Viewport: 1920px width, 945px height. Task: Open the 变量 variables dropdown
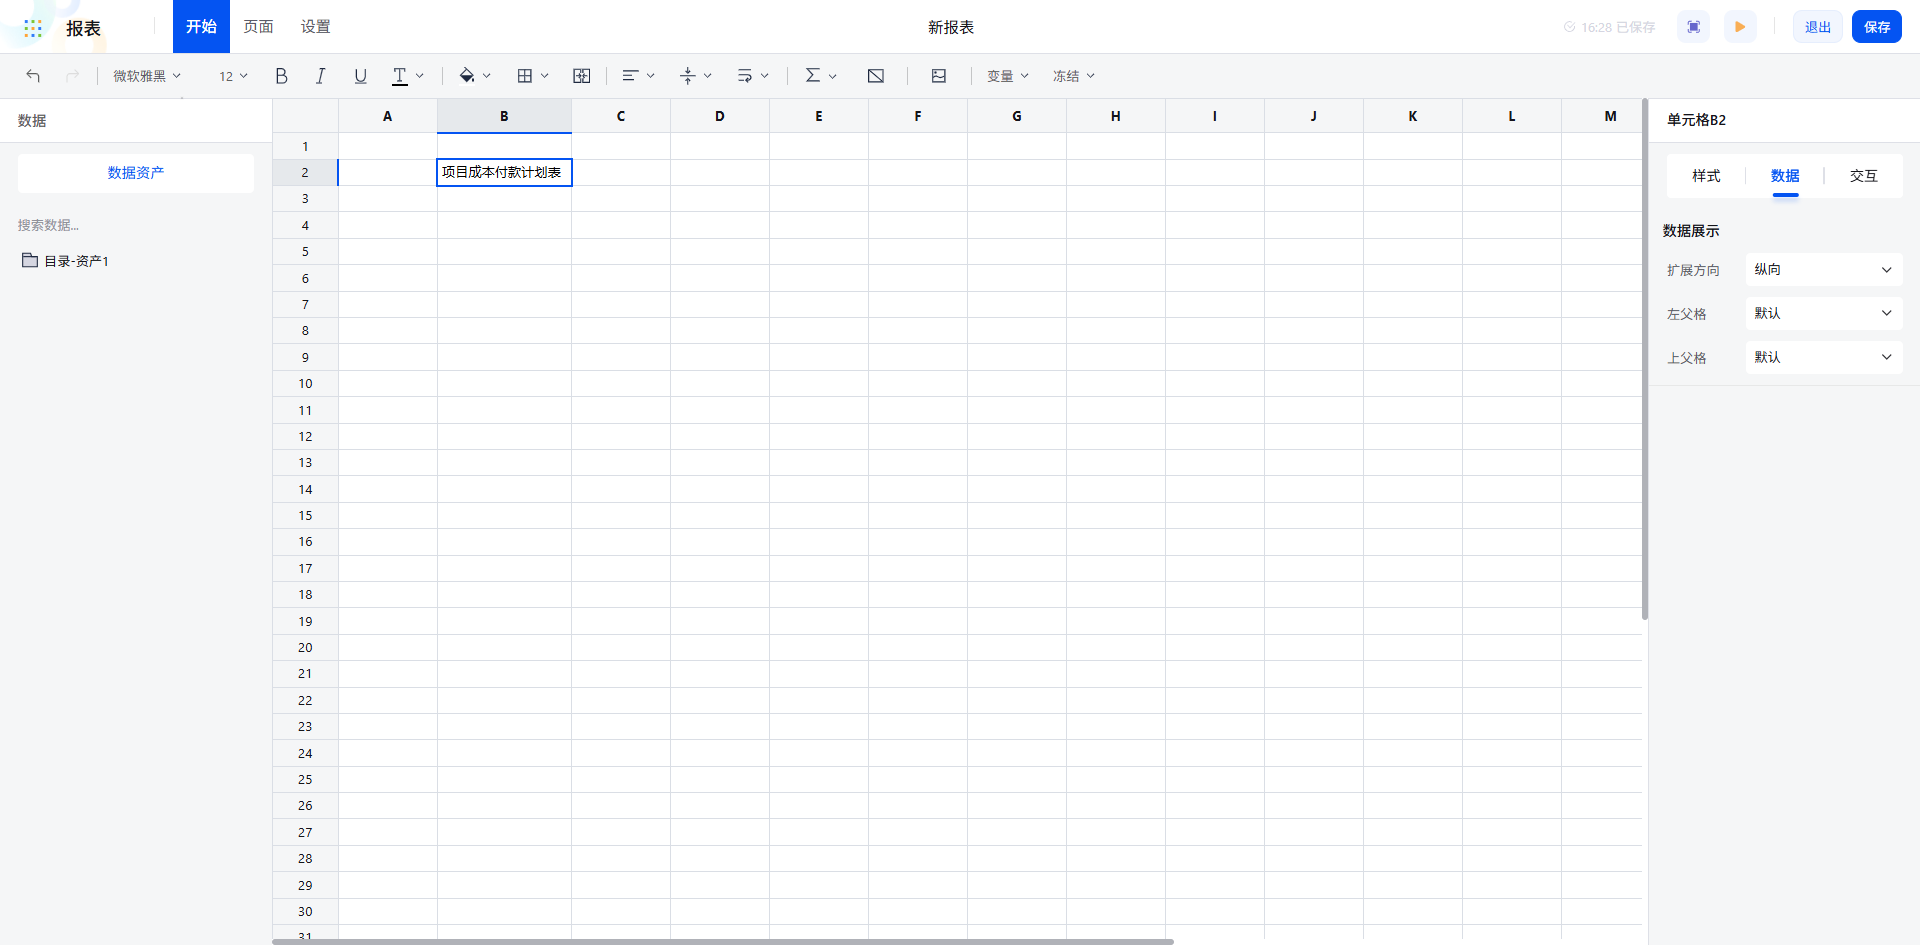[1008, 76]
